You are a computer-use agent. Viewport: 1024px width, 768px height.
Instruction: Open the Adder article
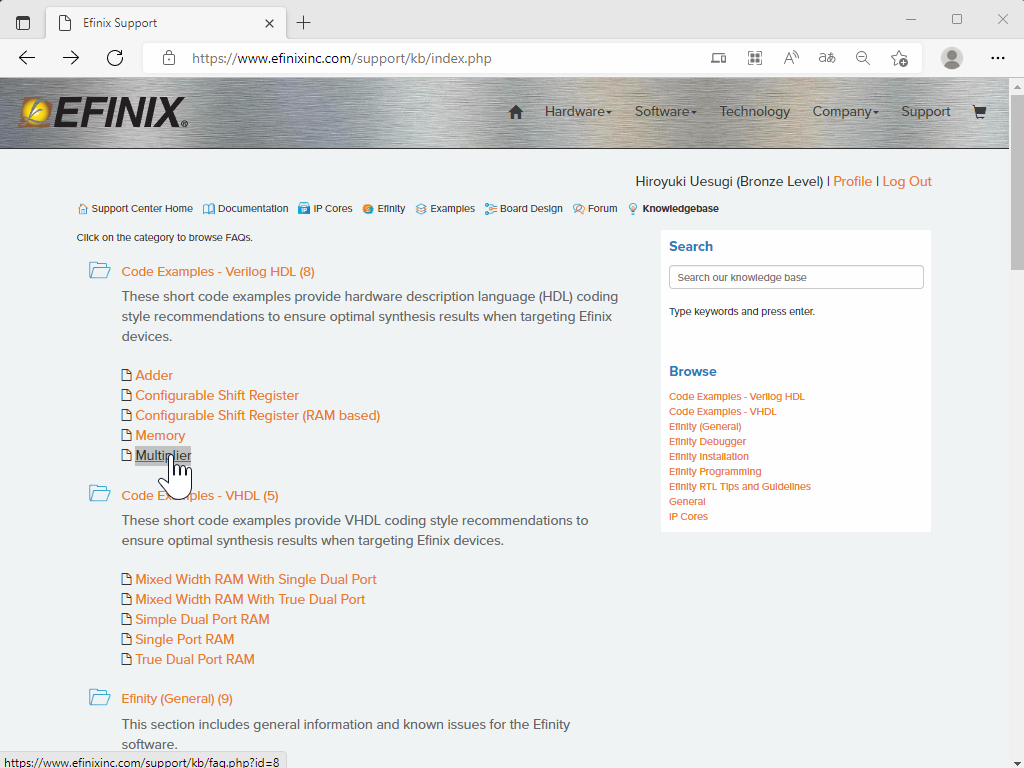click(x=154, y=376)
